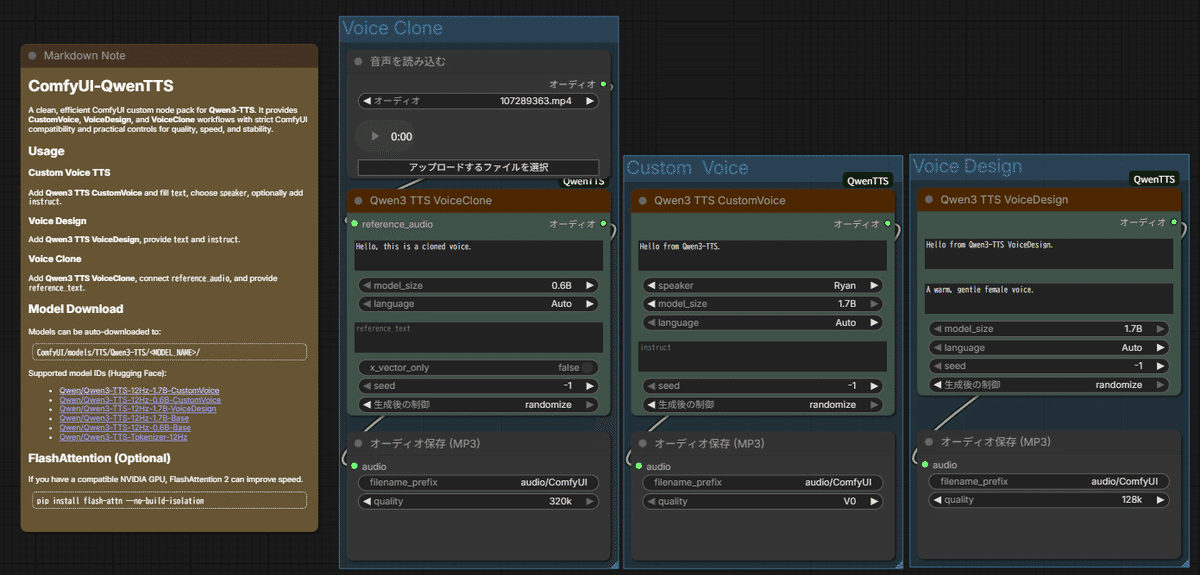Image resolution: width=1200 pixels, height=575 pixels.
Task: Edit 'Hello from Qwen3-TTS VoiceDesign.' text box
Action: 1049,253
